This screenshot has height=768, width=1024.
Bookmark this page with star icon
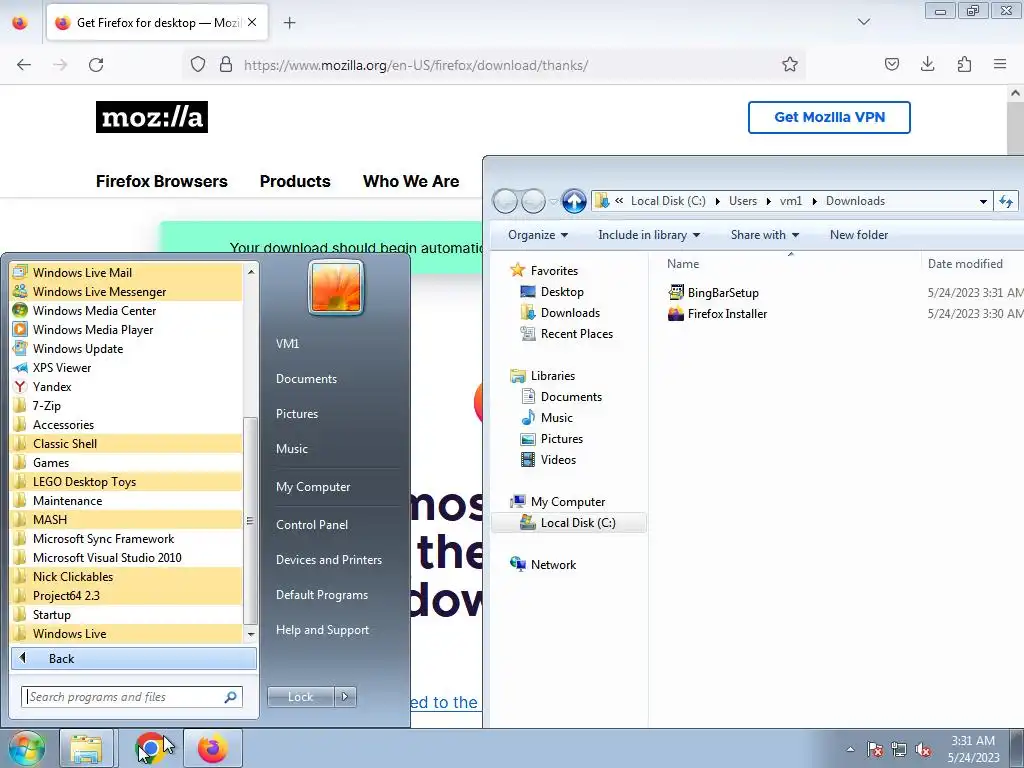(x=790, y=65)
